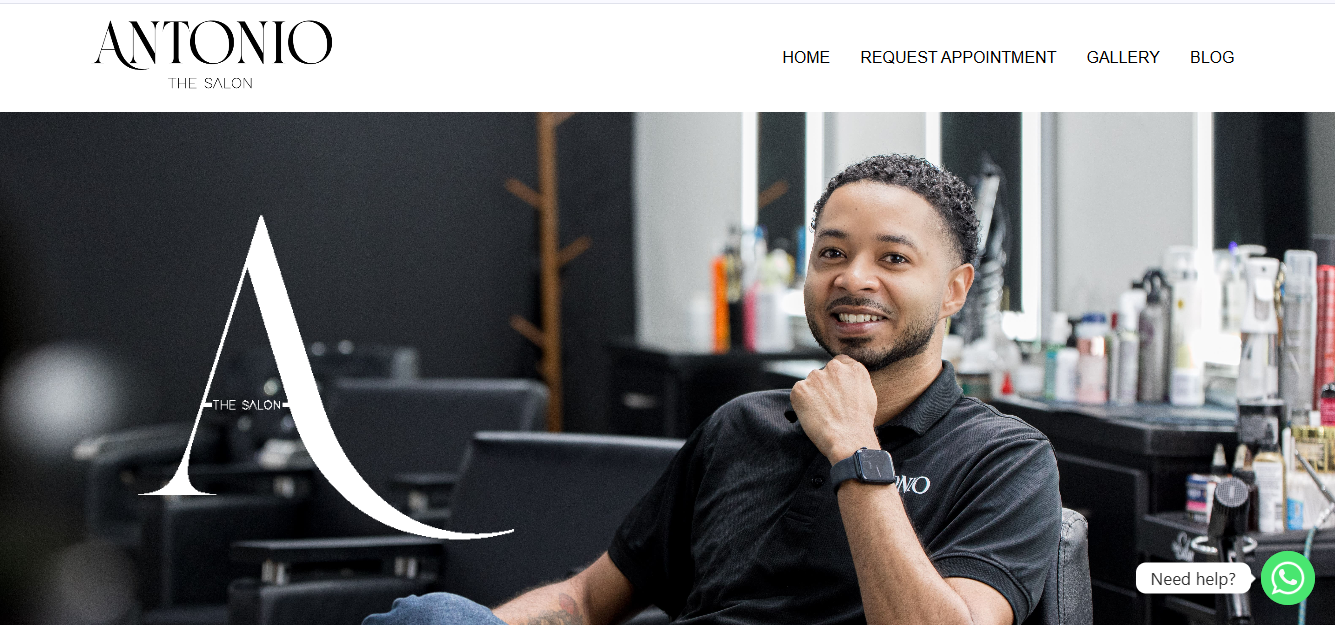
Task: Click 'THE SALON' text under the Antonio logo
Action: (210, 83)
